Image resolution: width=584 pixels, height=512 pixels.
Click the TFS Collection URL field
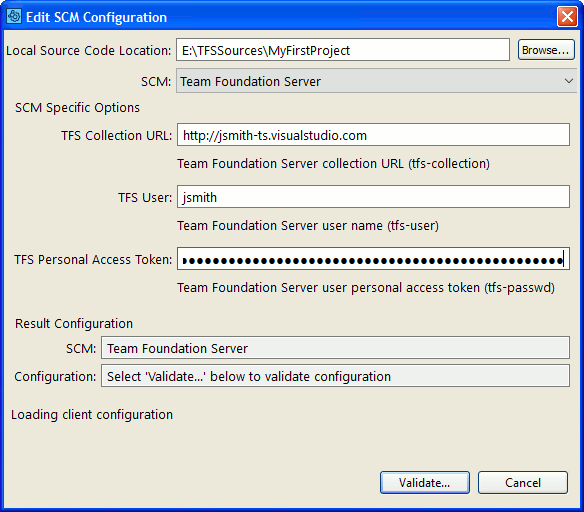(373, 135)
